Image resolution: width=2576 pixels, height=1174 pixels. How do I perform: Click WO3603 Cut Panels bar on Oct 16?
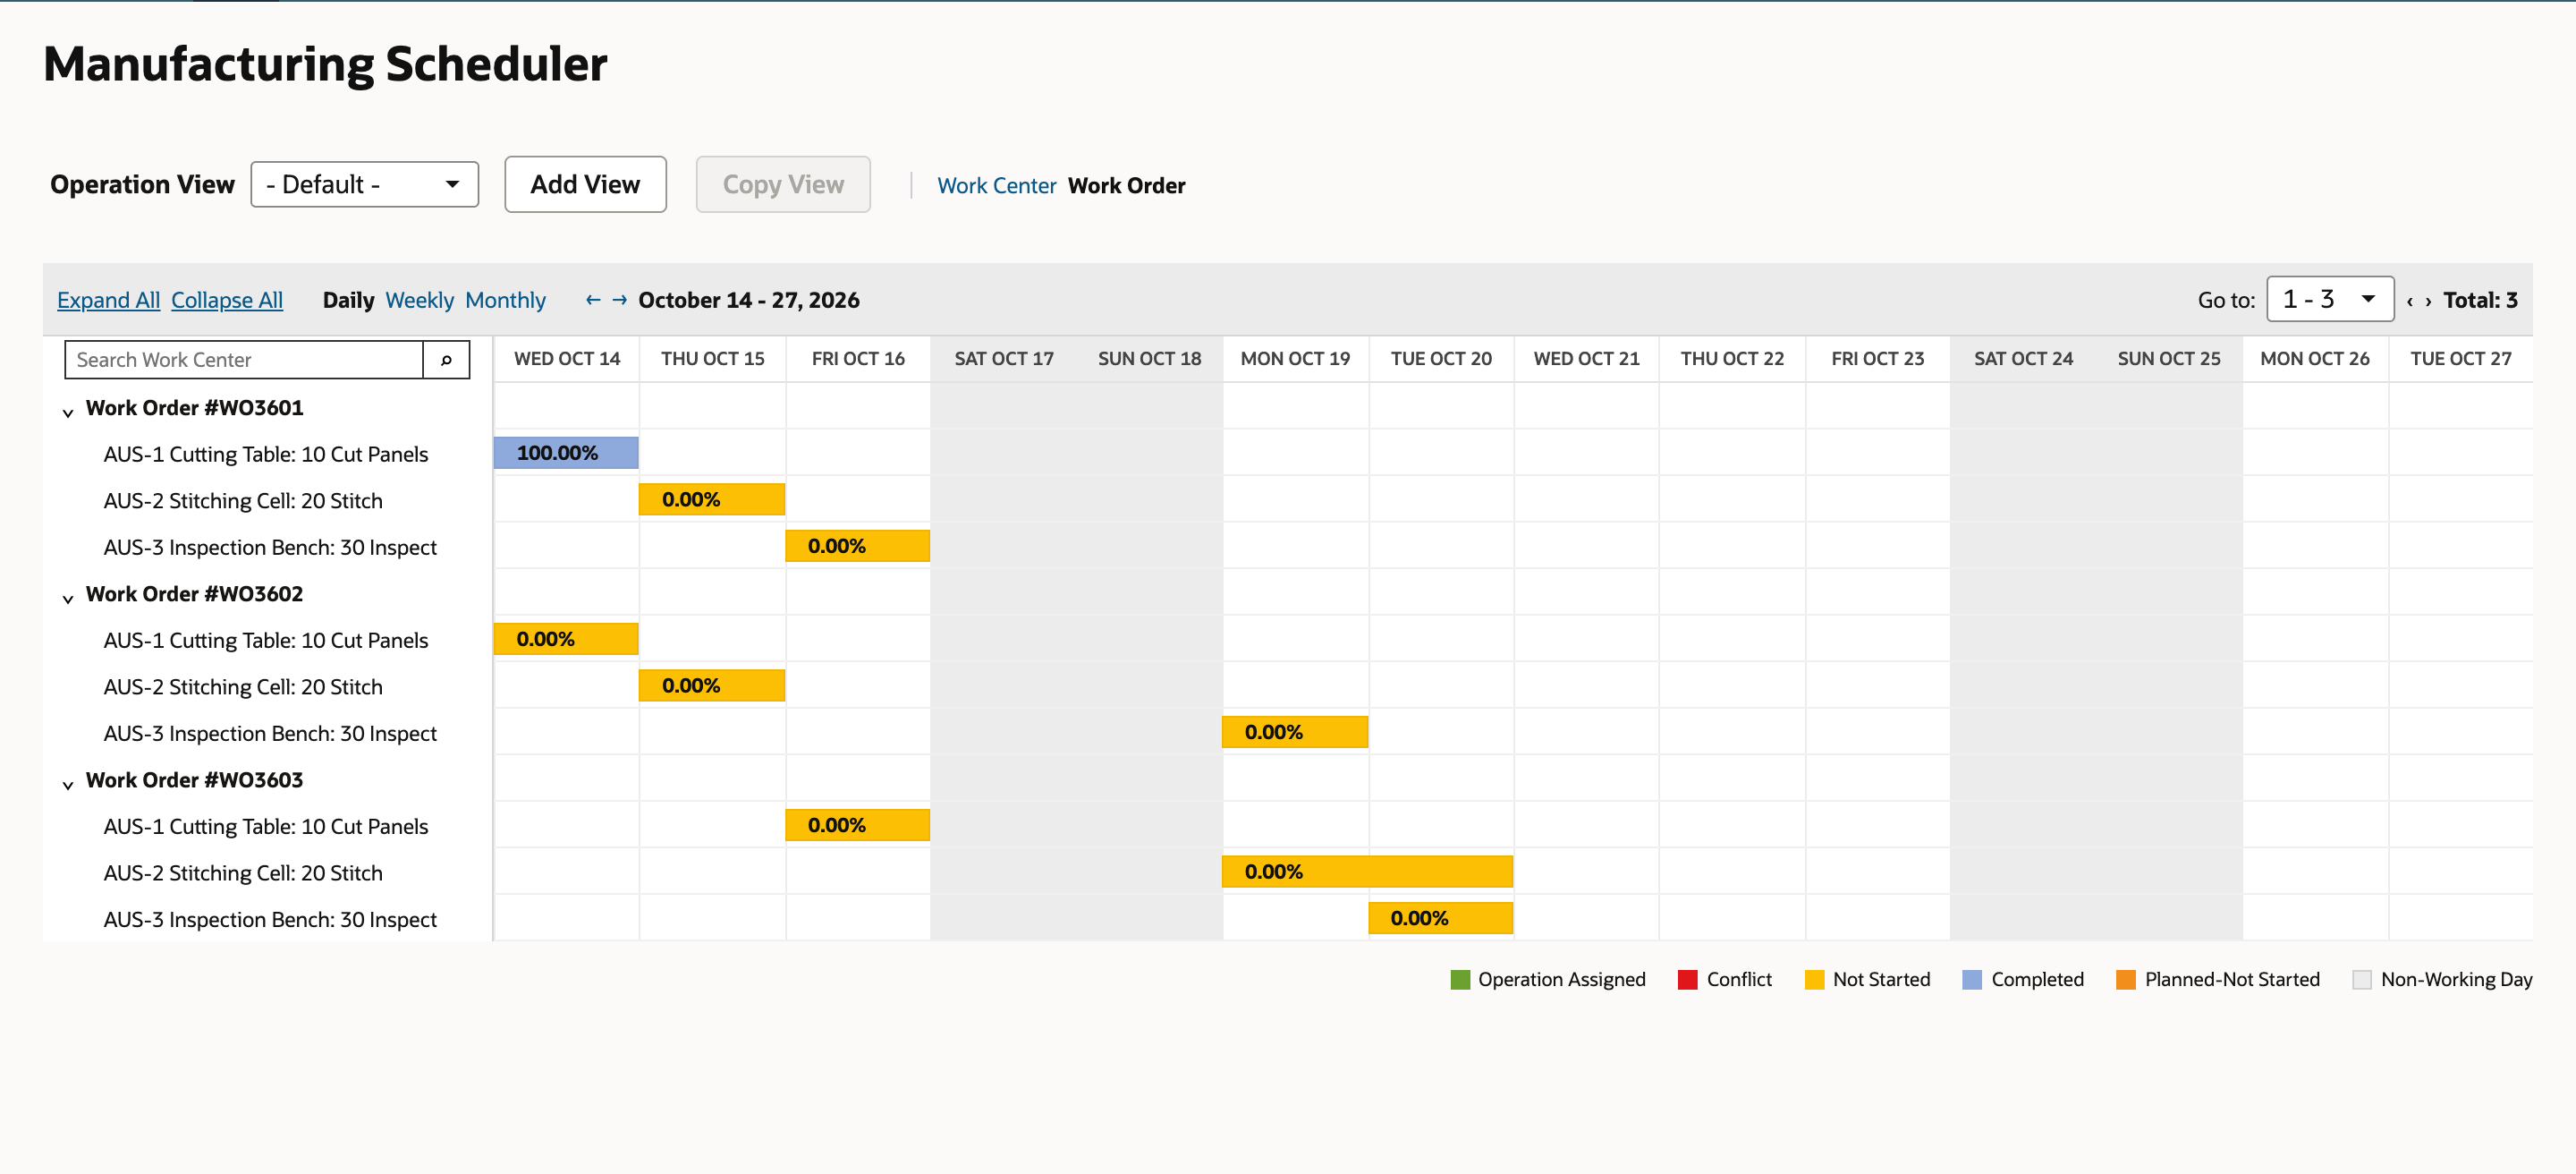click(x=858, y=825)
